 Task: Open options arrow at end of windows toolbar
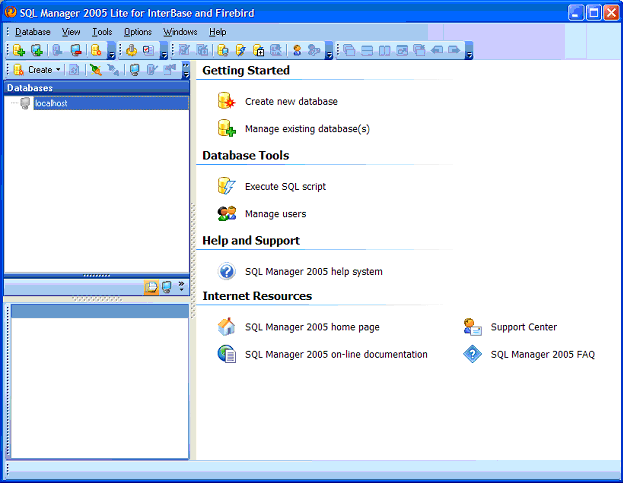[x=469, y=50]
